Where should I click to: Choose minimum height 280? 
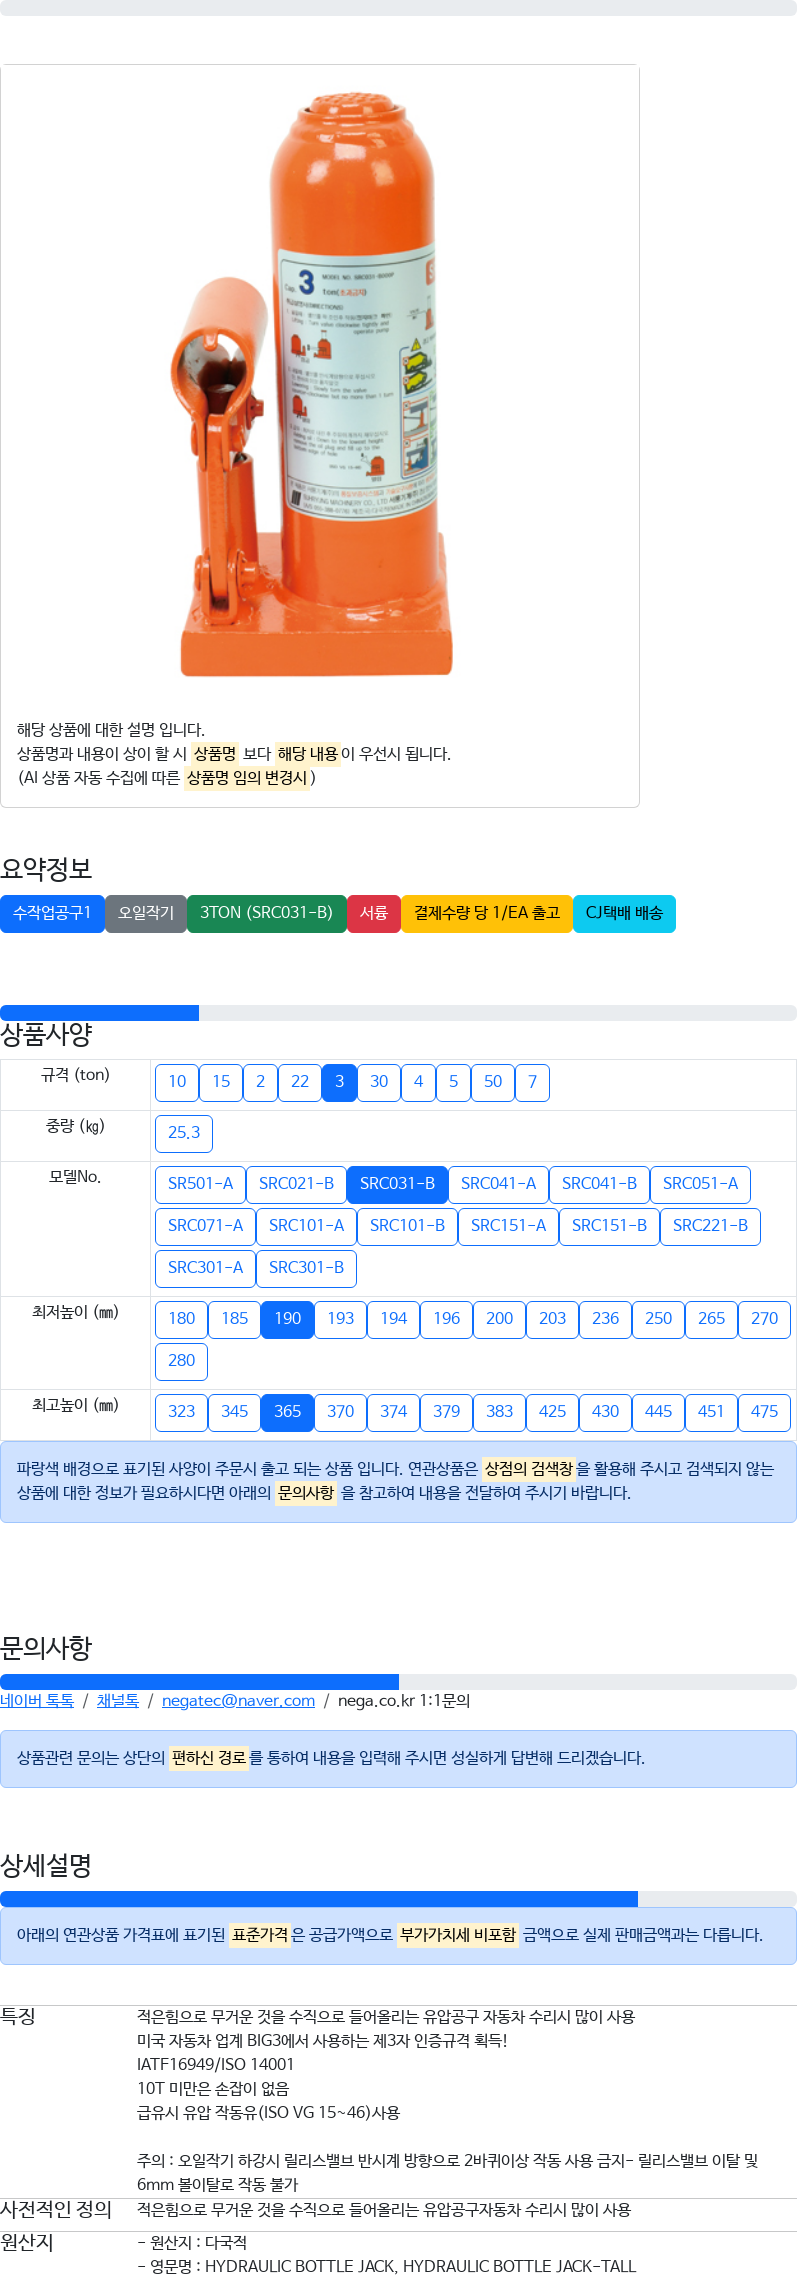tap(182, 1361)
